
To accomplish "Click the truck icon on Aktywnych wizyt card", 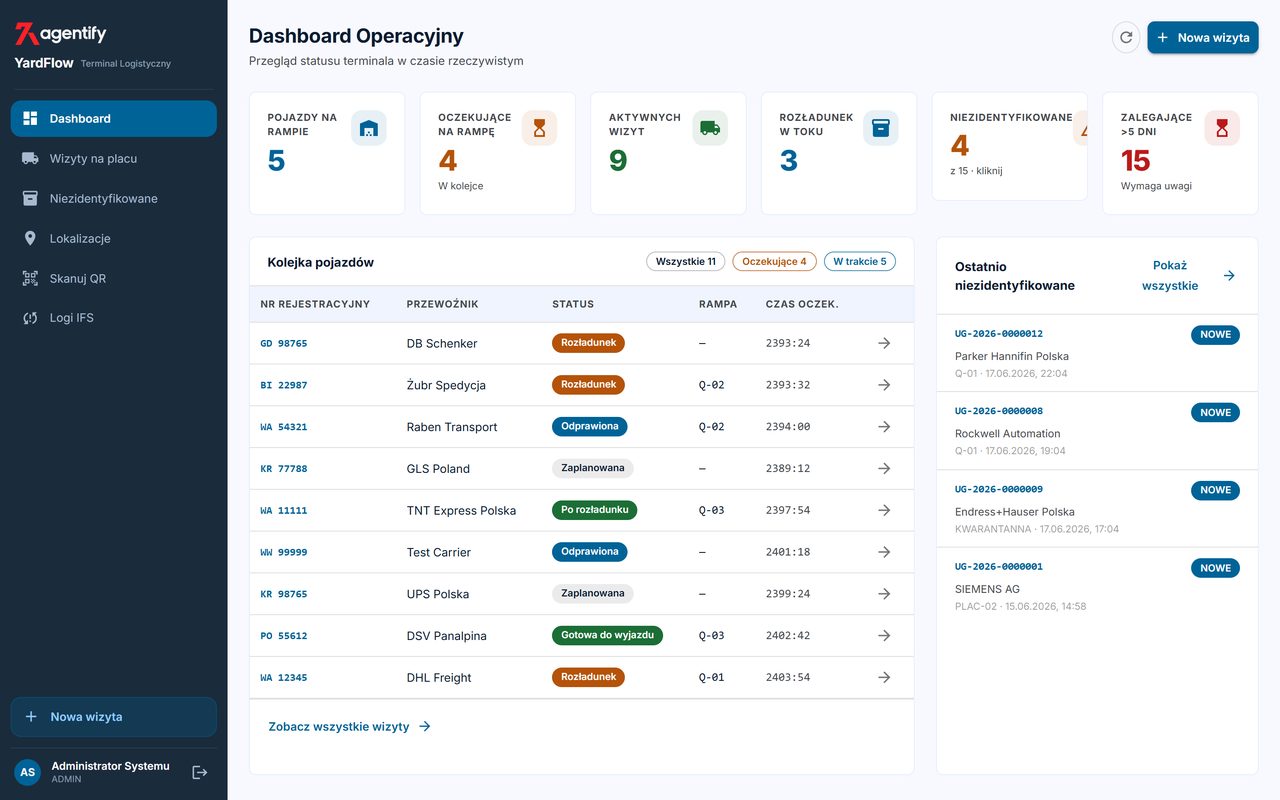I will 710,128.
